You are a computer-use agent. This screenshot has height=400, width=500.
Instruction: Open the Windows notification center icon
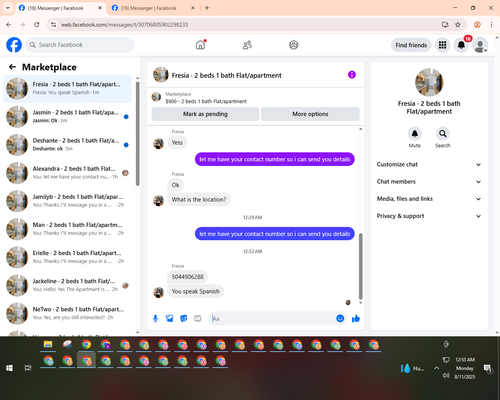tap(488, 368)
